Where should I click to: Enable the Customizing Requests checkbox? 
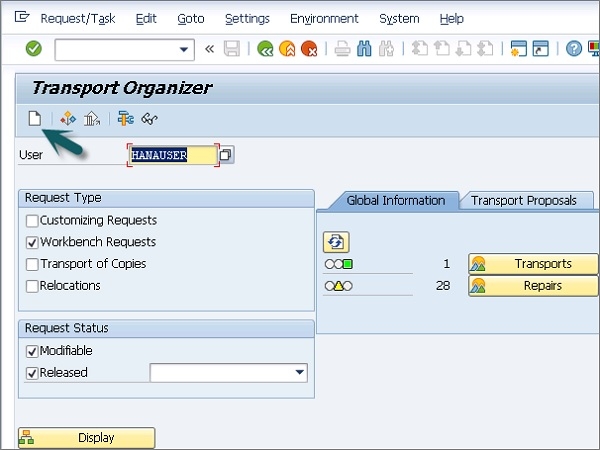pyautogui.click(x=32, y=221)
